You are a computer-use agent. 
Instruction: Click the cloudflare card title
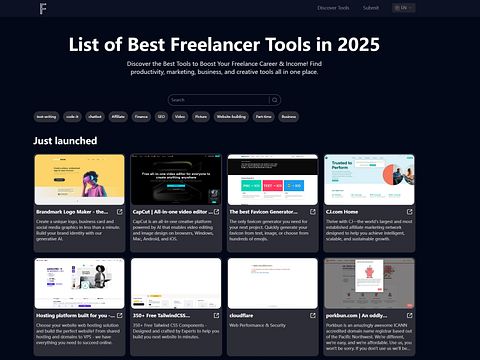(x=241, y=316)
